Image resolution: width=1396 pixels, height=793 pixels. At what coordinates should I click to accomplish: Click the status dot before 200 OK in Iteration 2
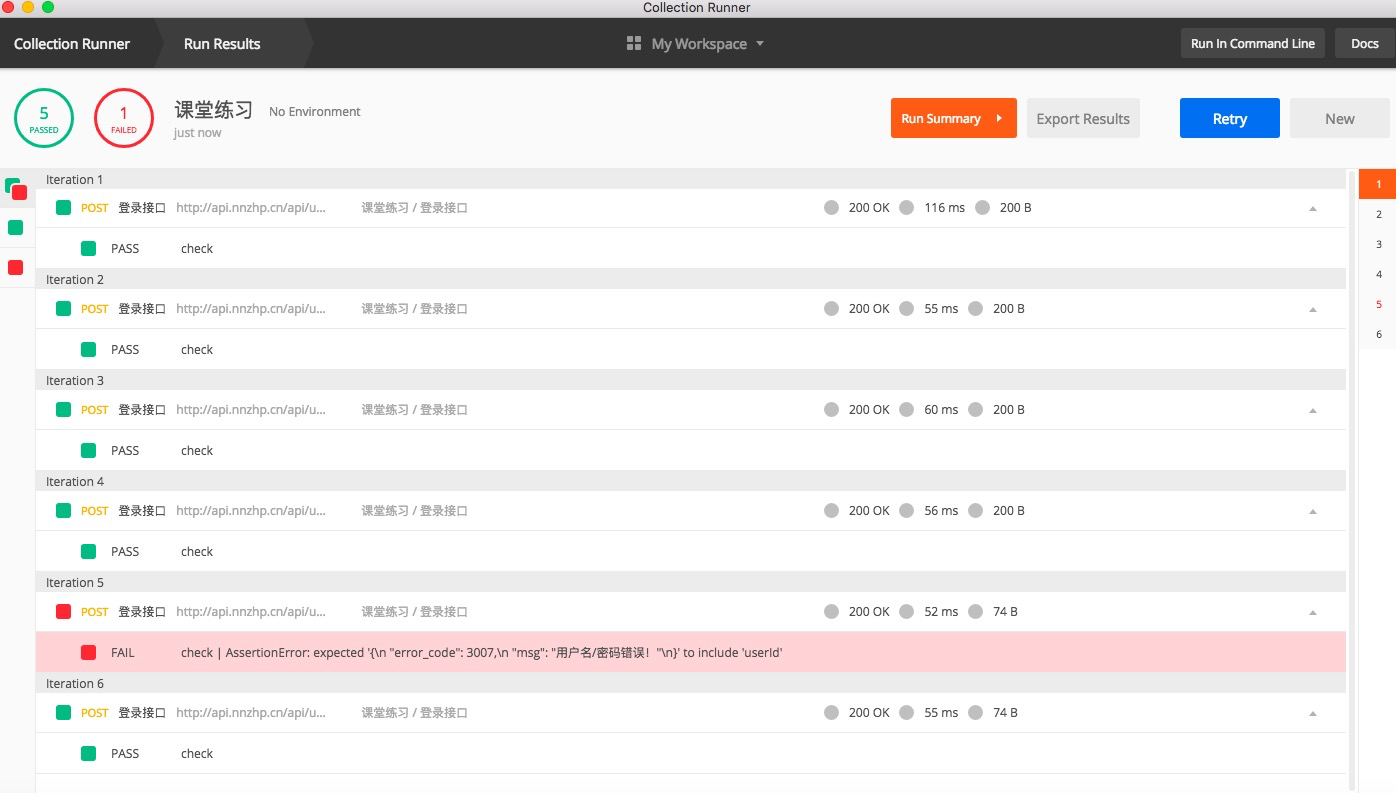tap(831, 308)
